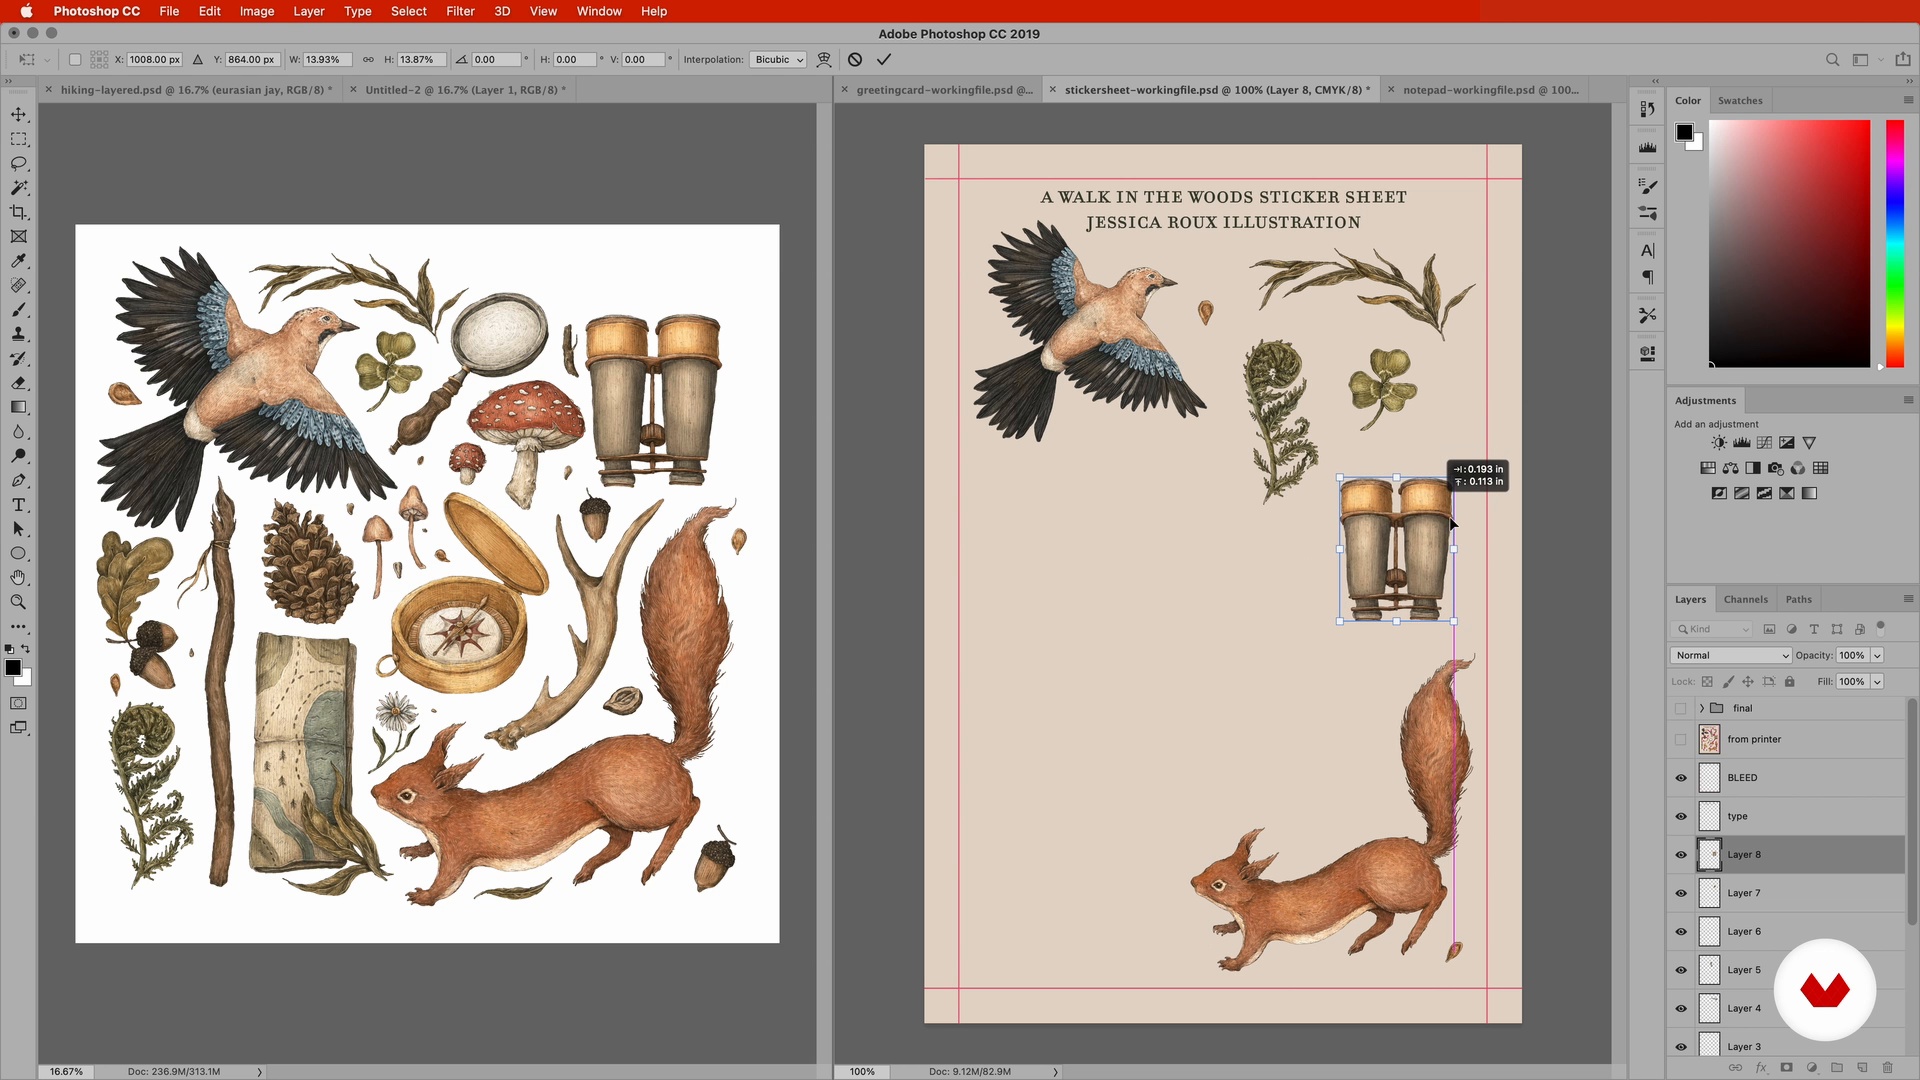This screenshot has width=1920, height=1080.
Task: Click the rotation angle field
Action: click(496, 60)
